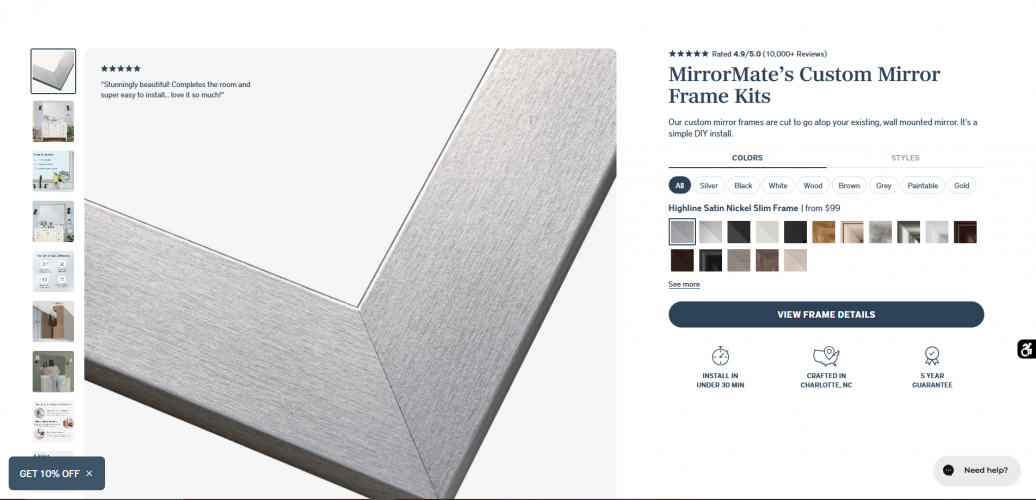Screen dimensions: 1036x500
Task: Expand swatches with See more
Action: 684,284
